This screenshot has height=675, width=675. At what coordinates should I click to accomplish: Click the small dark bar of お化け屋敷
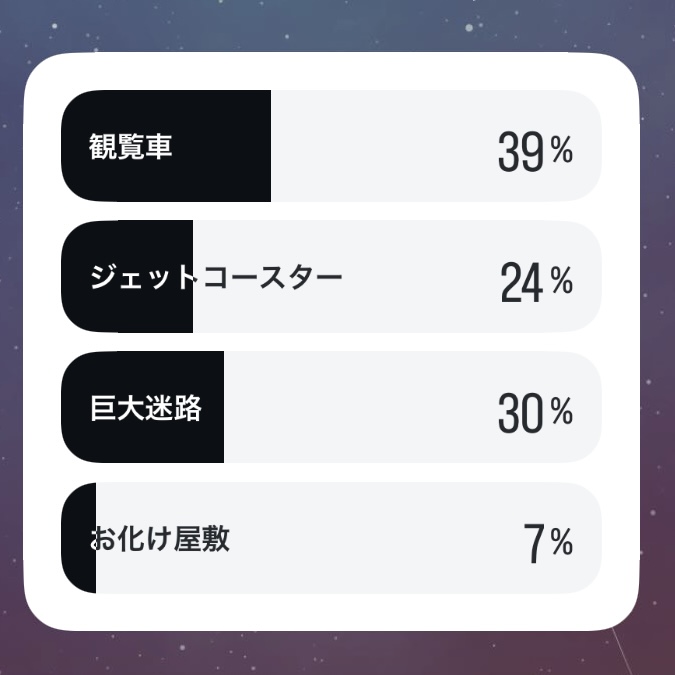(x=78, y=538)
